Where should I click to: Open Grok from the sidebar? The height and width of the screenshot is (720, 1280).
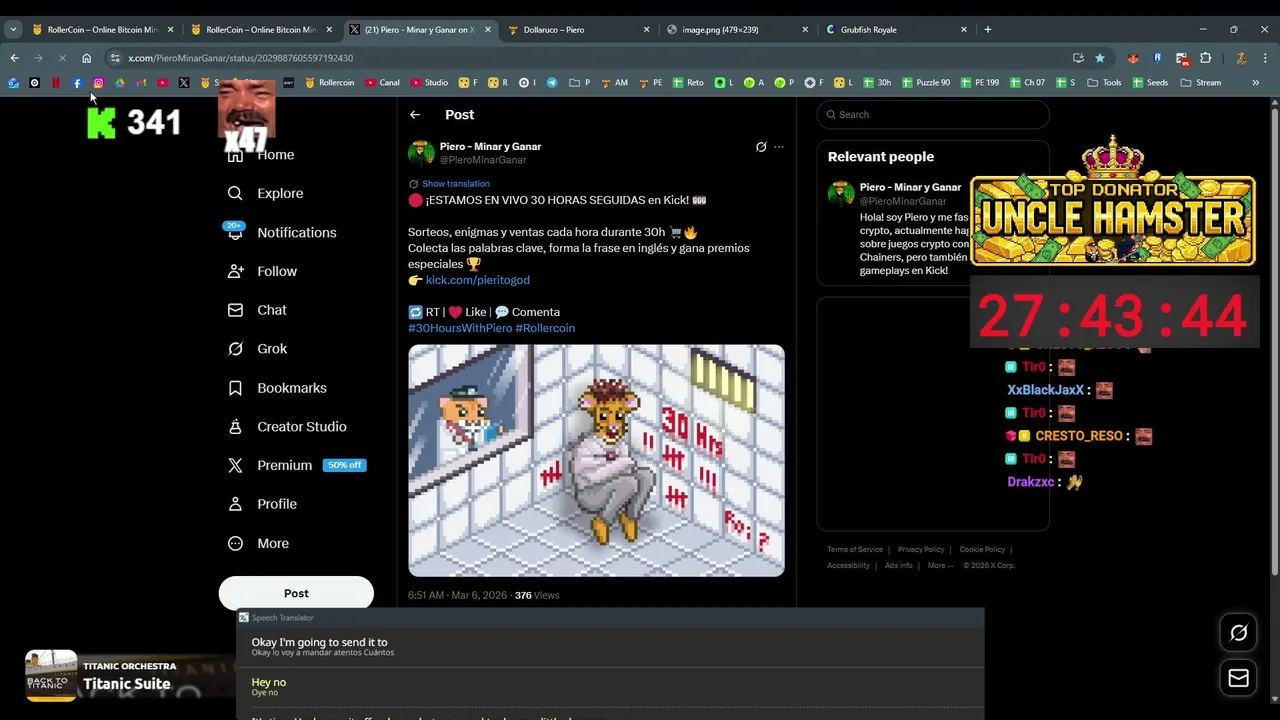(257, 349)
